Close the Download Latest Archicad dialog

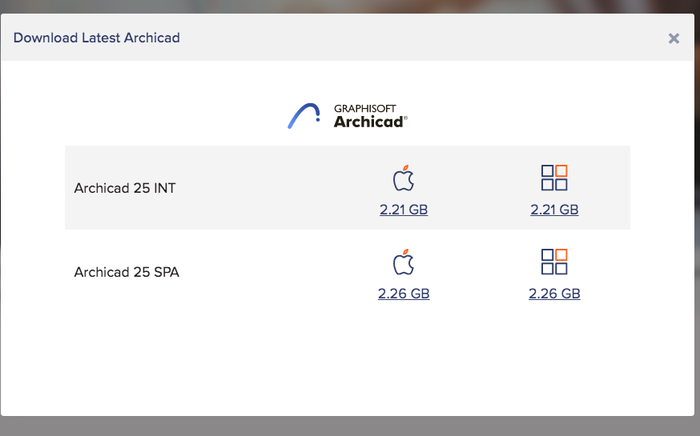click(x=674, y=38)
